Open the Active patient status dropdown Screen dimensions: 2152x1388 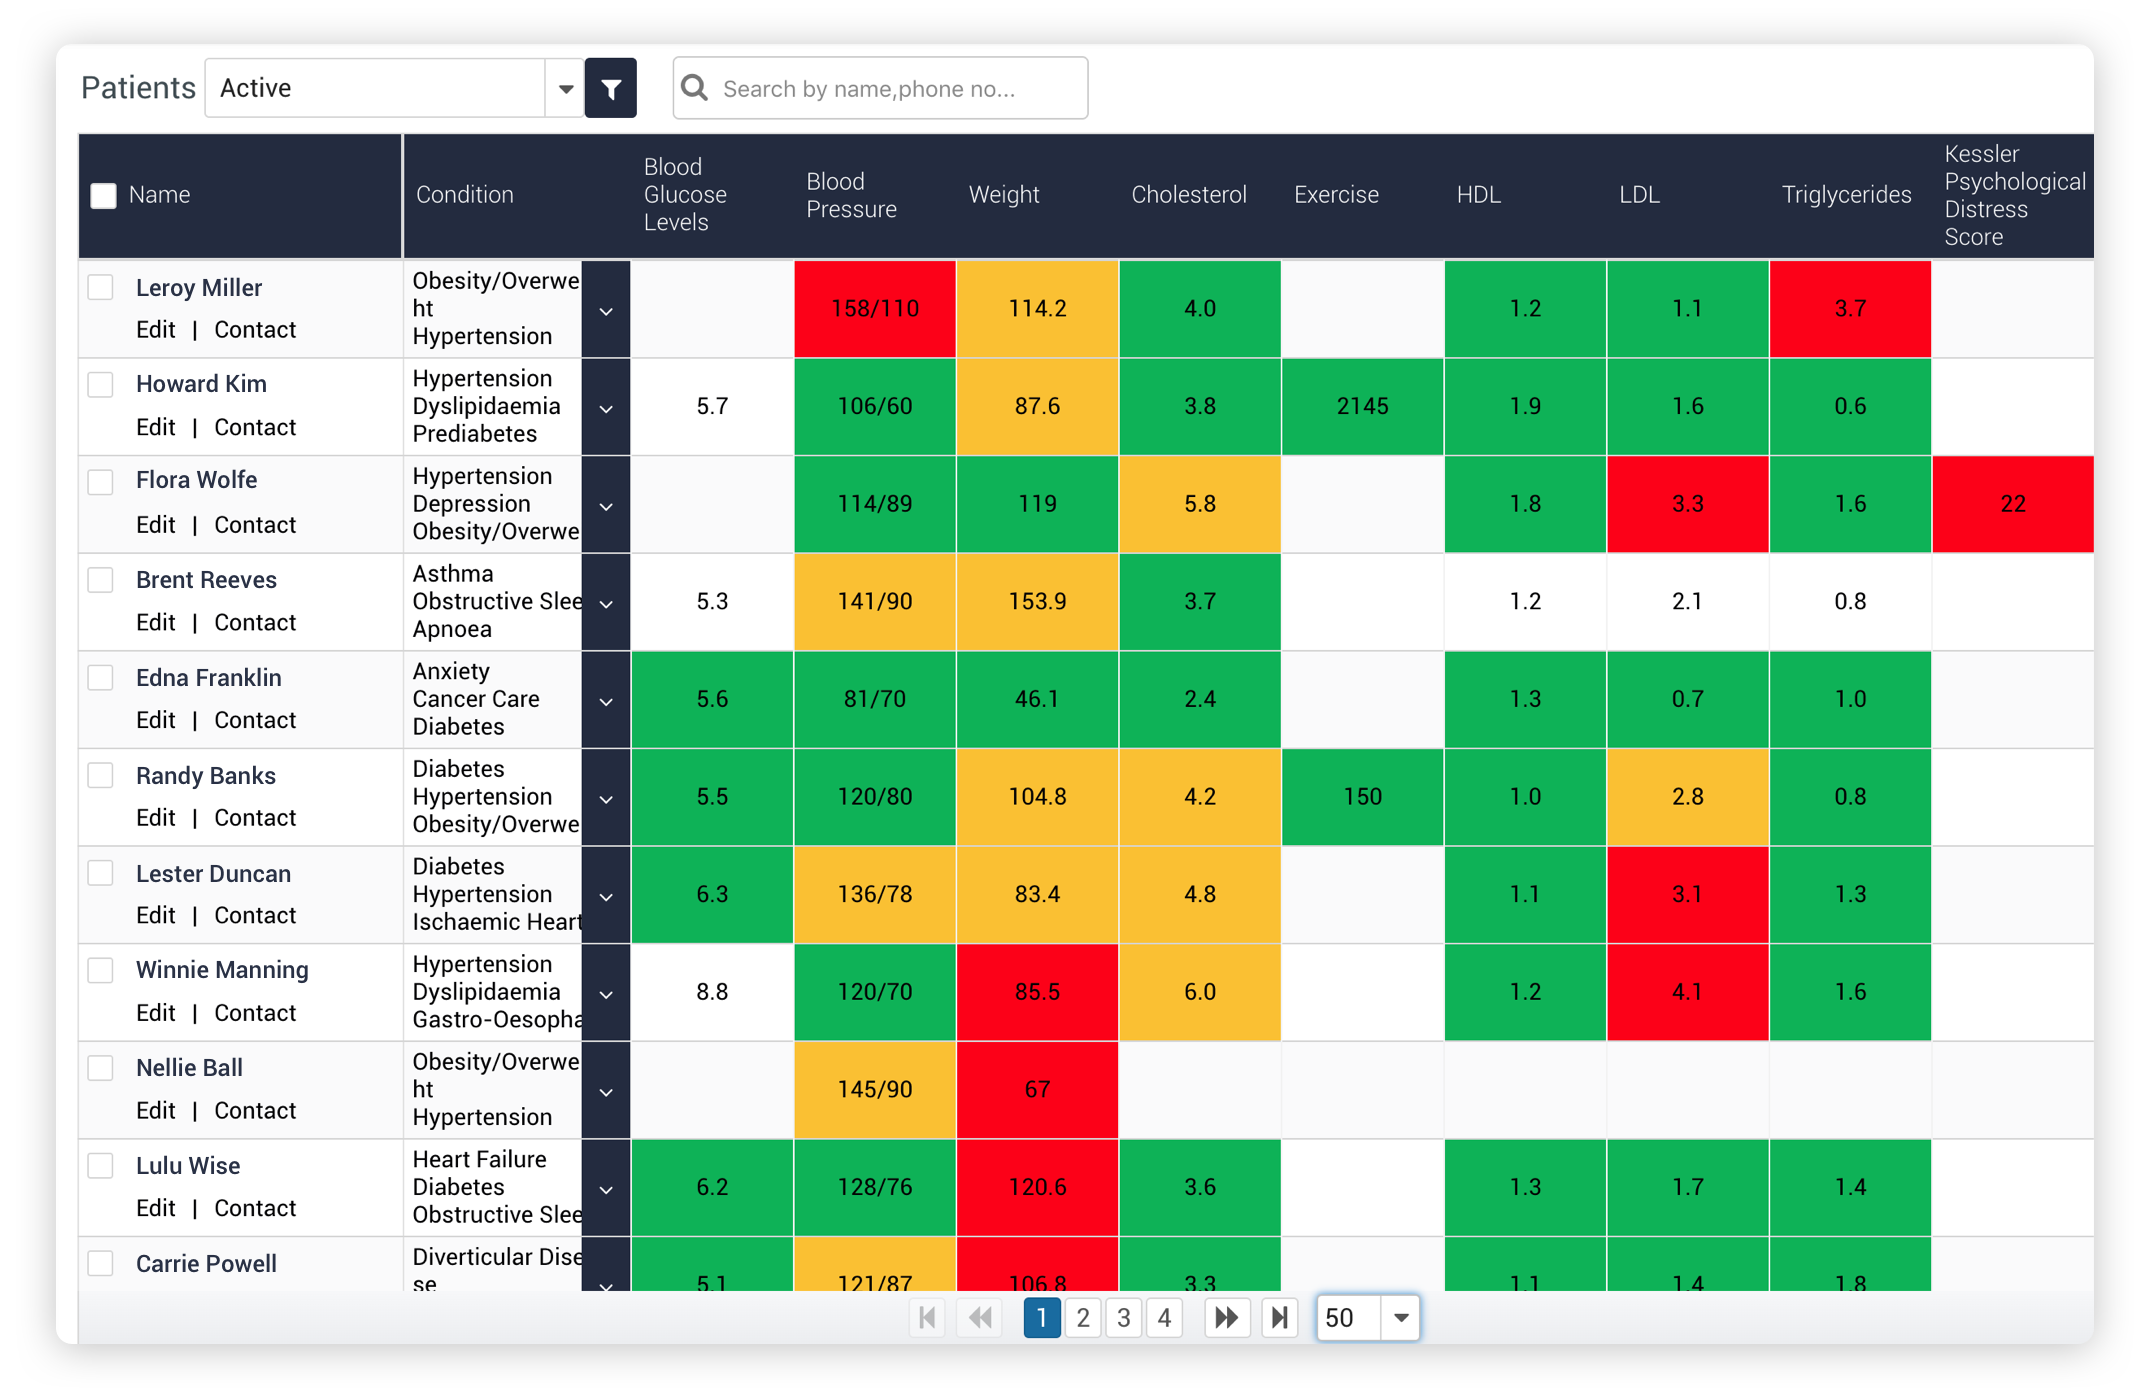[x=565, y=89]
